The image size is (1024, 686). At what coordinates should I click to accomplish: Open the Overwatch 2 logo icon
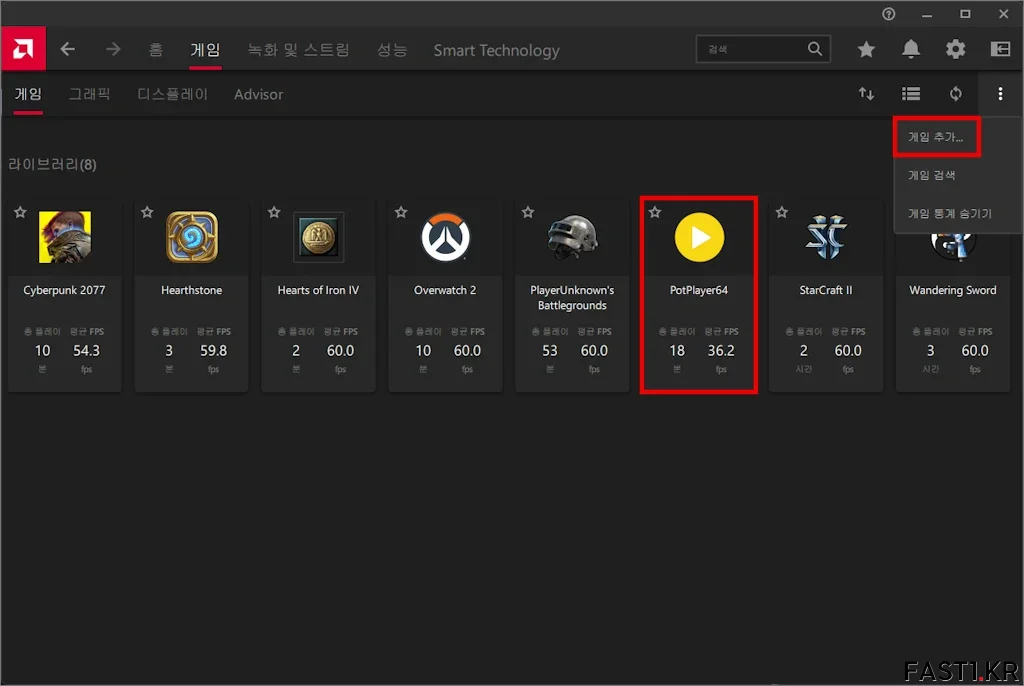[x=445, y=237]
